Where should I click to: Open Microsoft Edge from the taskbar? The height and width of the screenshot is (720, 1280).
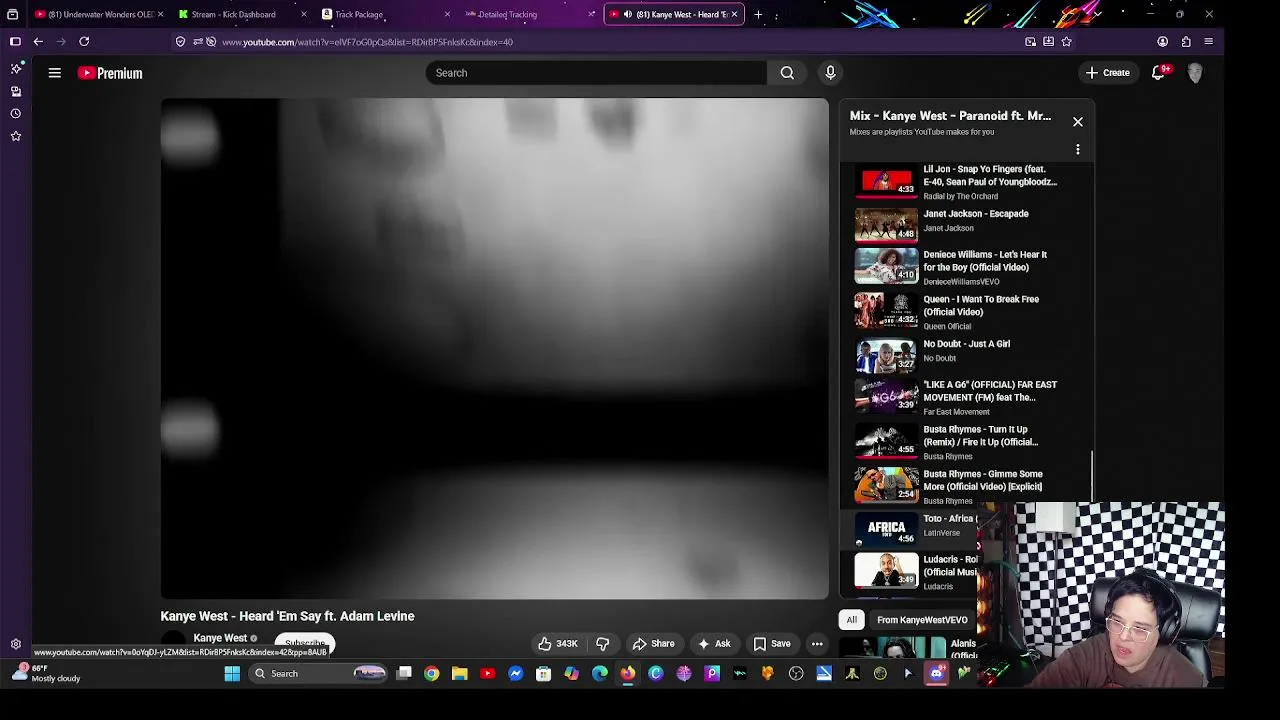600,674
